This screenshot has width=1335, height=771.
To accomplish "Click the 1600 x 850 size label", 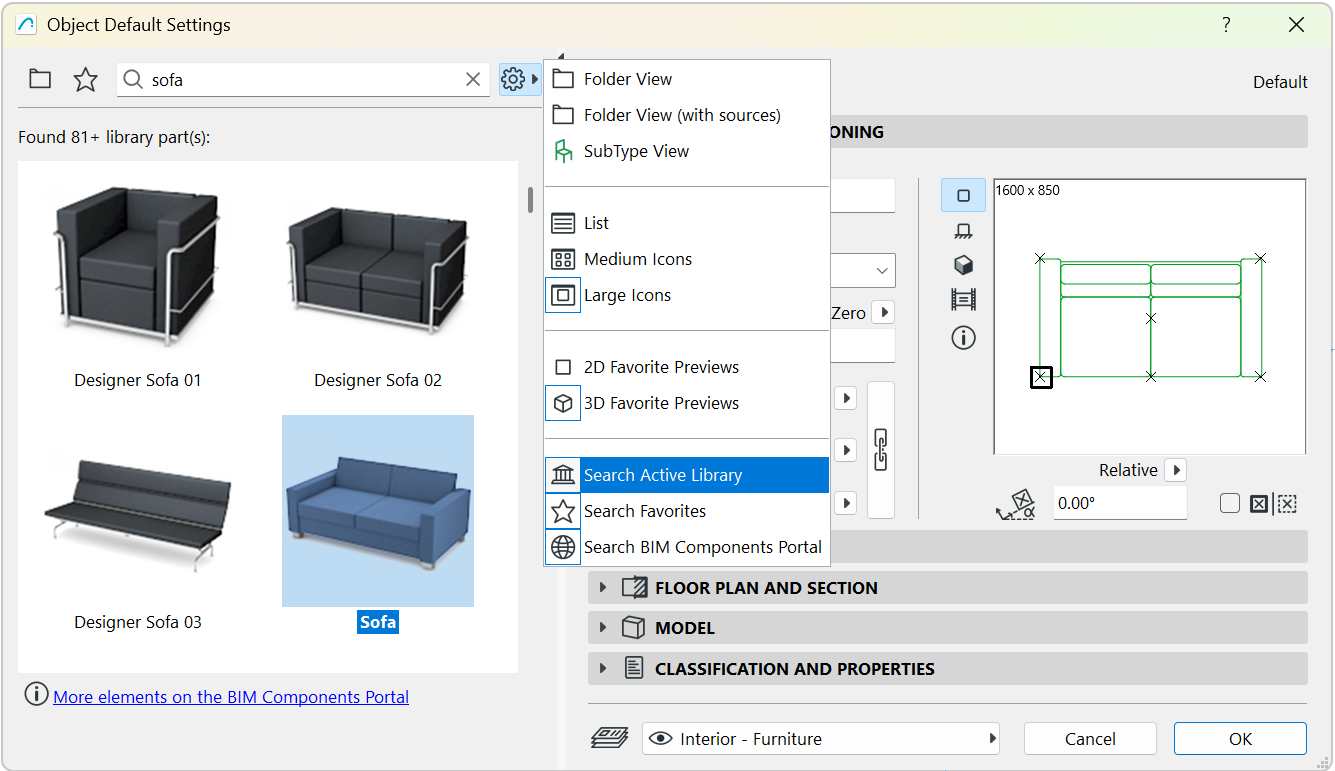I will coord(1028,190).
